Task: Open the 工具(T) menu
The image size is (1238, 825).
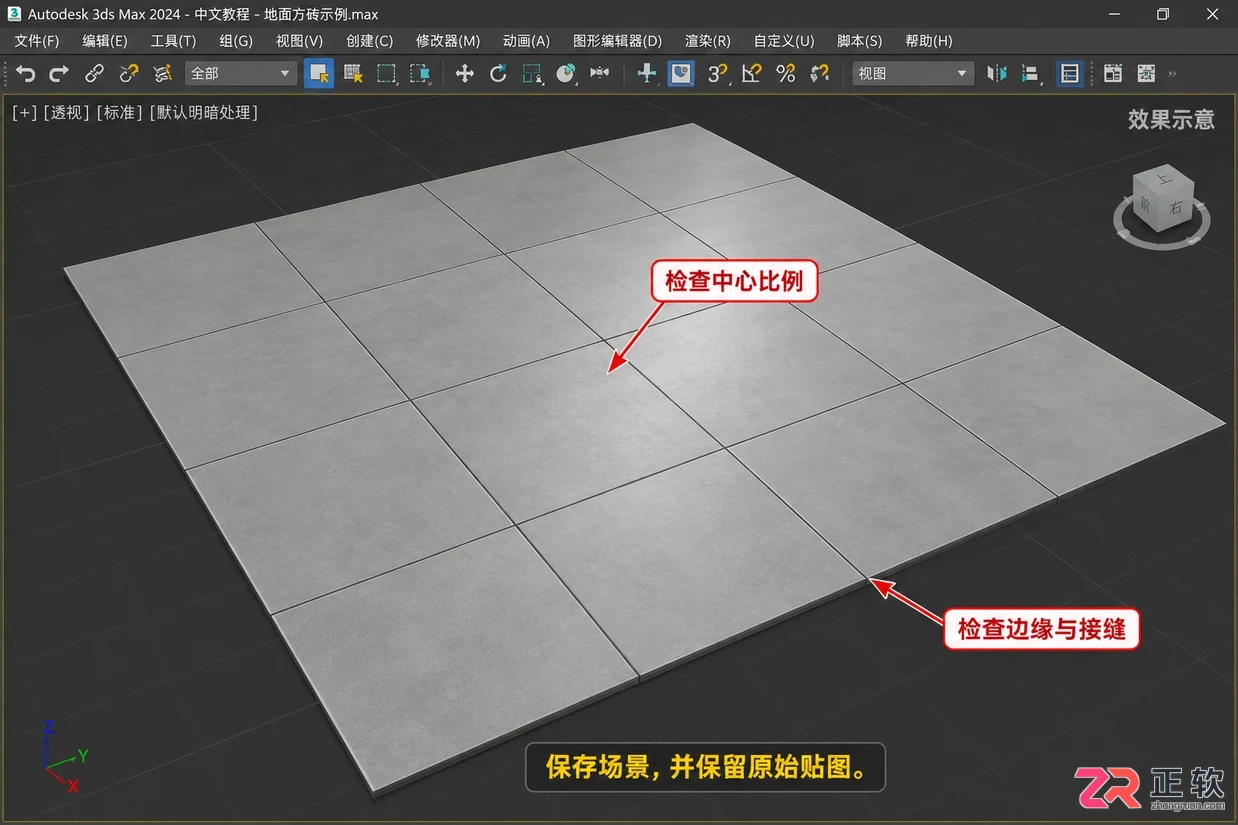Action: click(x=173, y=41)
